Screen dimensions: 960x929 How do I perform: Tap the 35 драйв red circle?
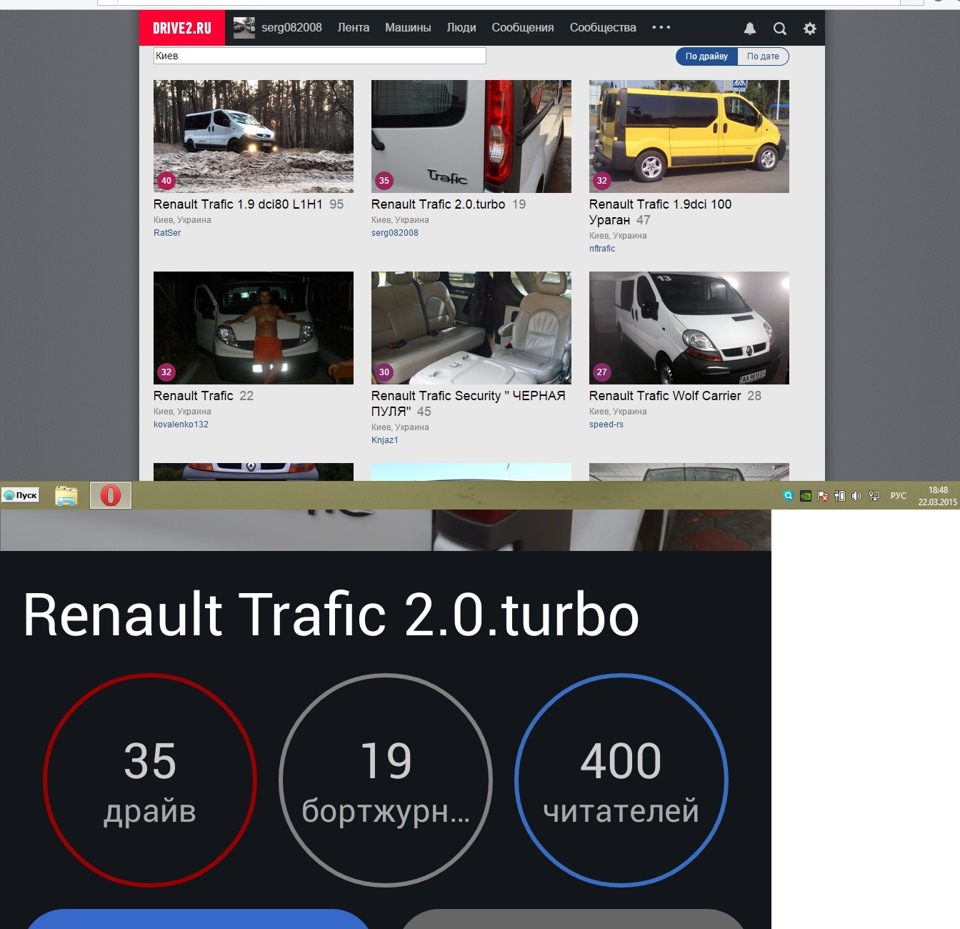coord(150,780)
